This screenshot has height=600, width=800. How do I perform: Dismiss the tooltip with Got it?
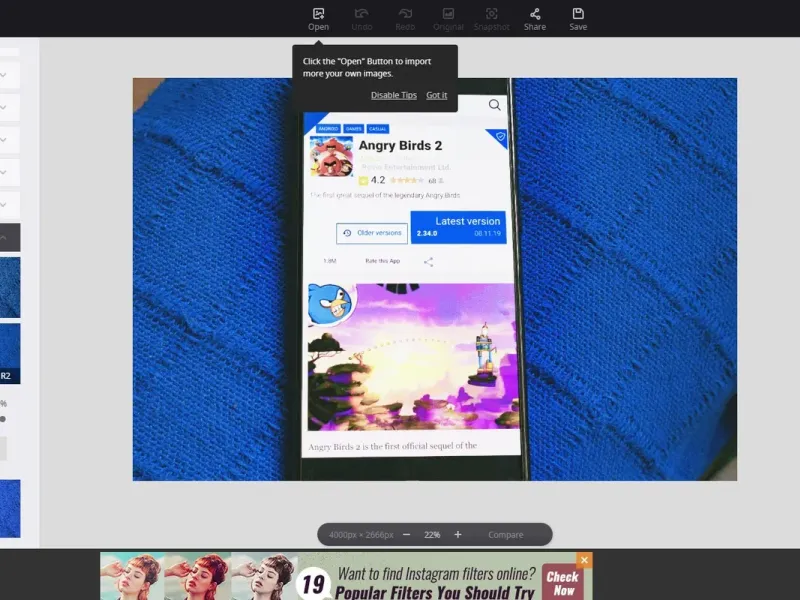tap(437, 95)
